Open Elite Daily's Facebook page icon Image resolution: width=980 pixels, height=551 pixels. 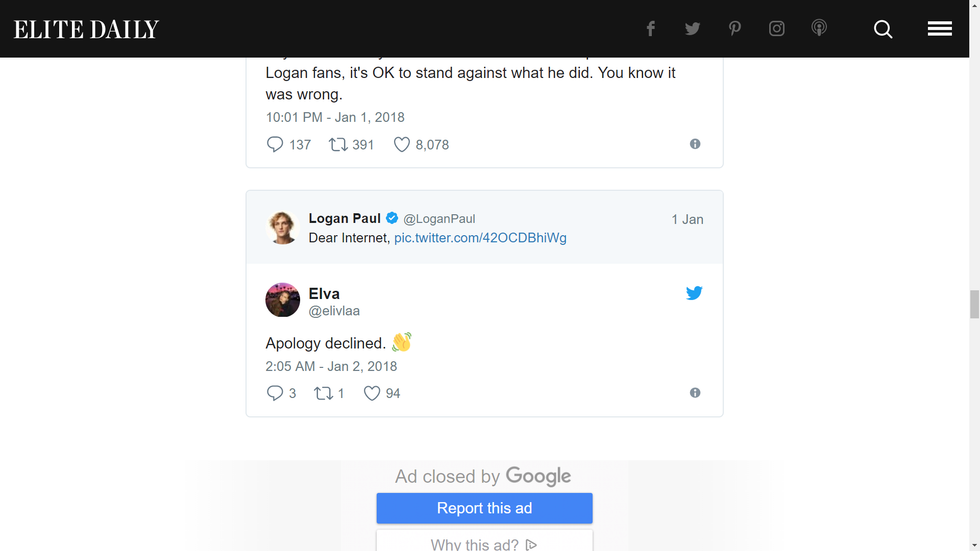click(x=650, y=29)
